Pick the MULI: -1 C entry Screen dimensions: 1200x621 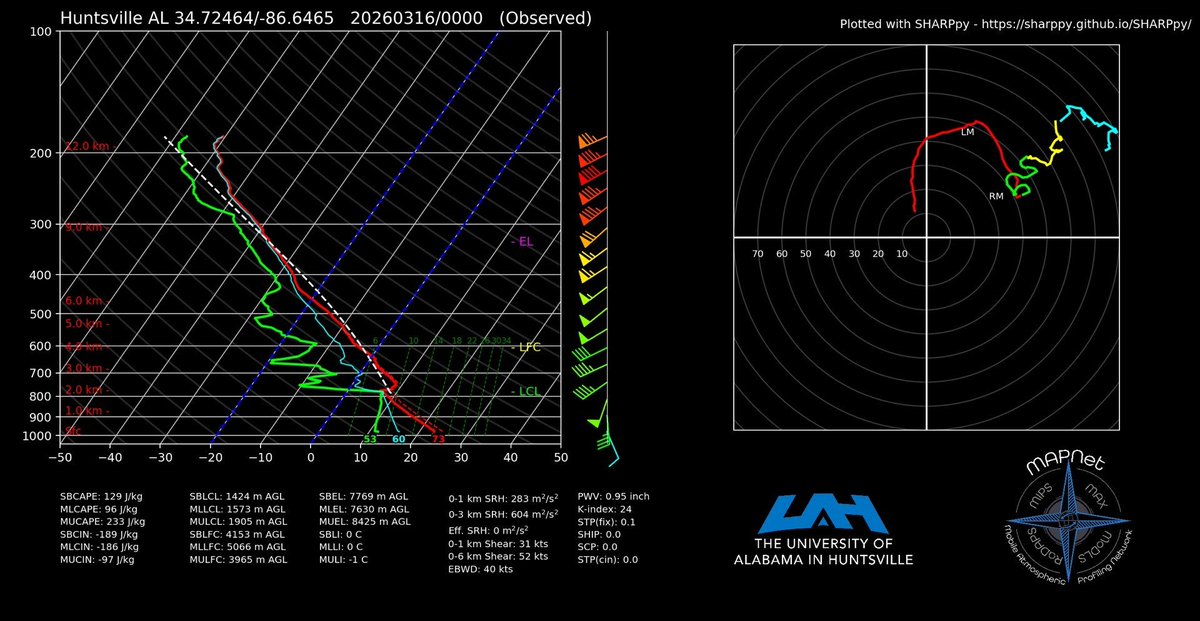click(345, 560)
